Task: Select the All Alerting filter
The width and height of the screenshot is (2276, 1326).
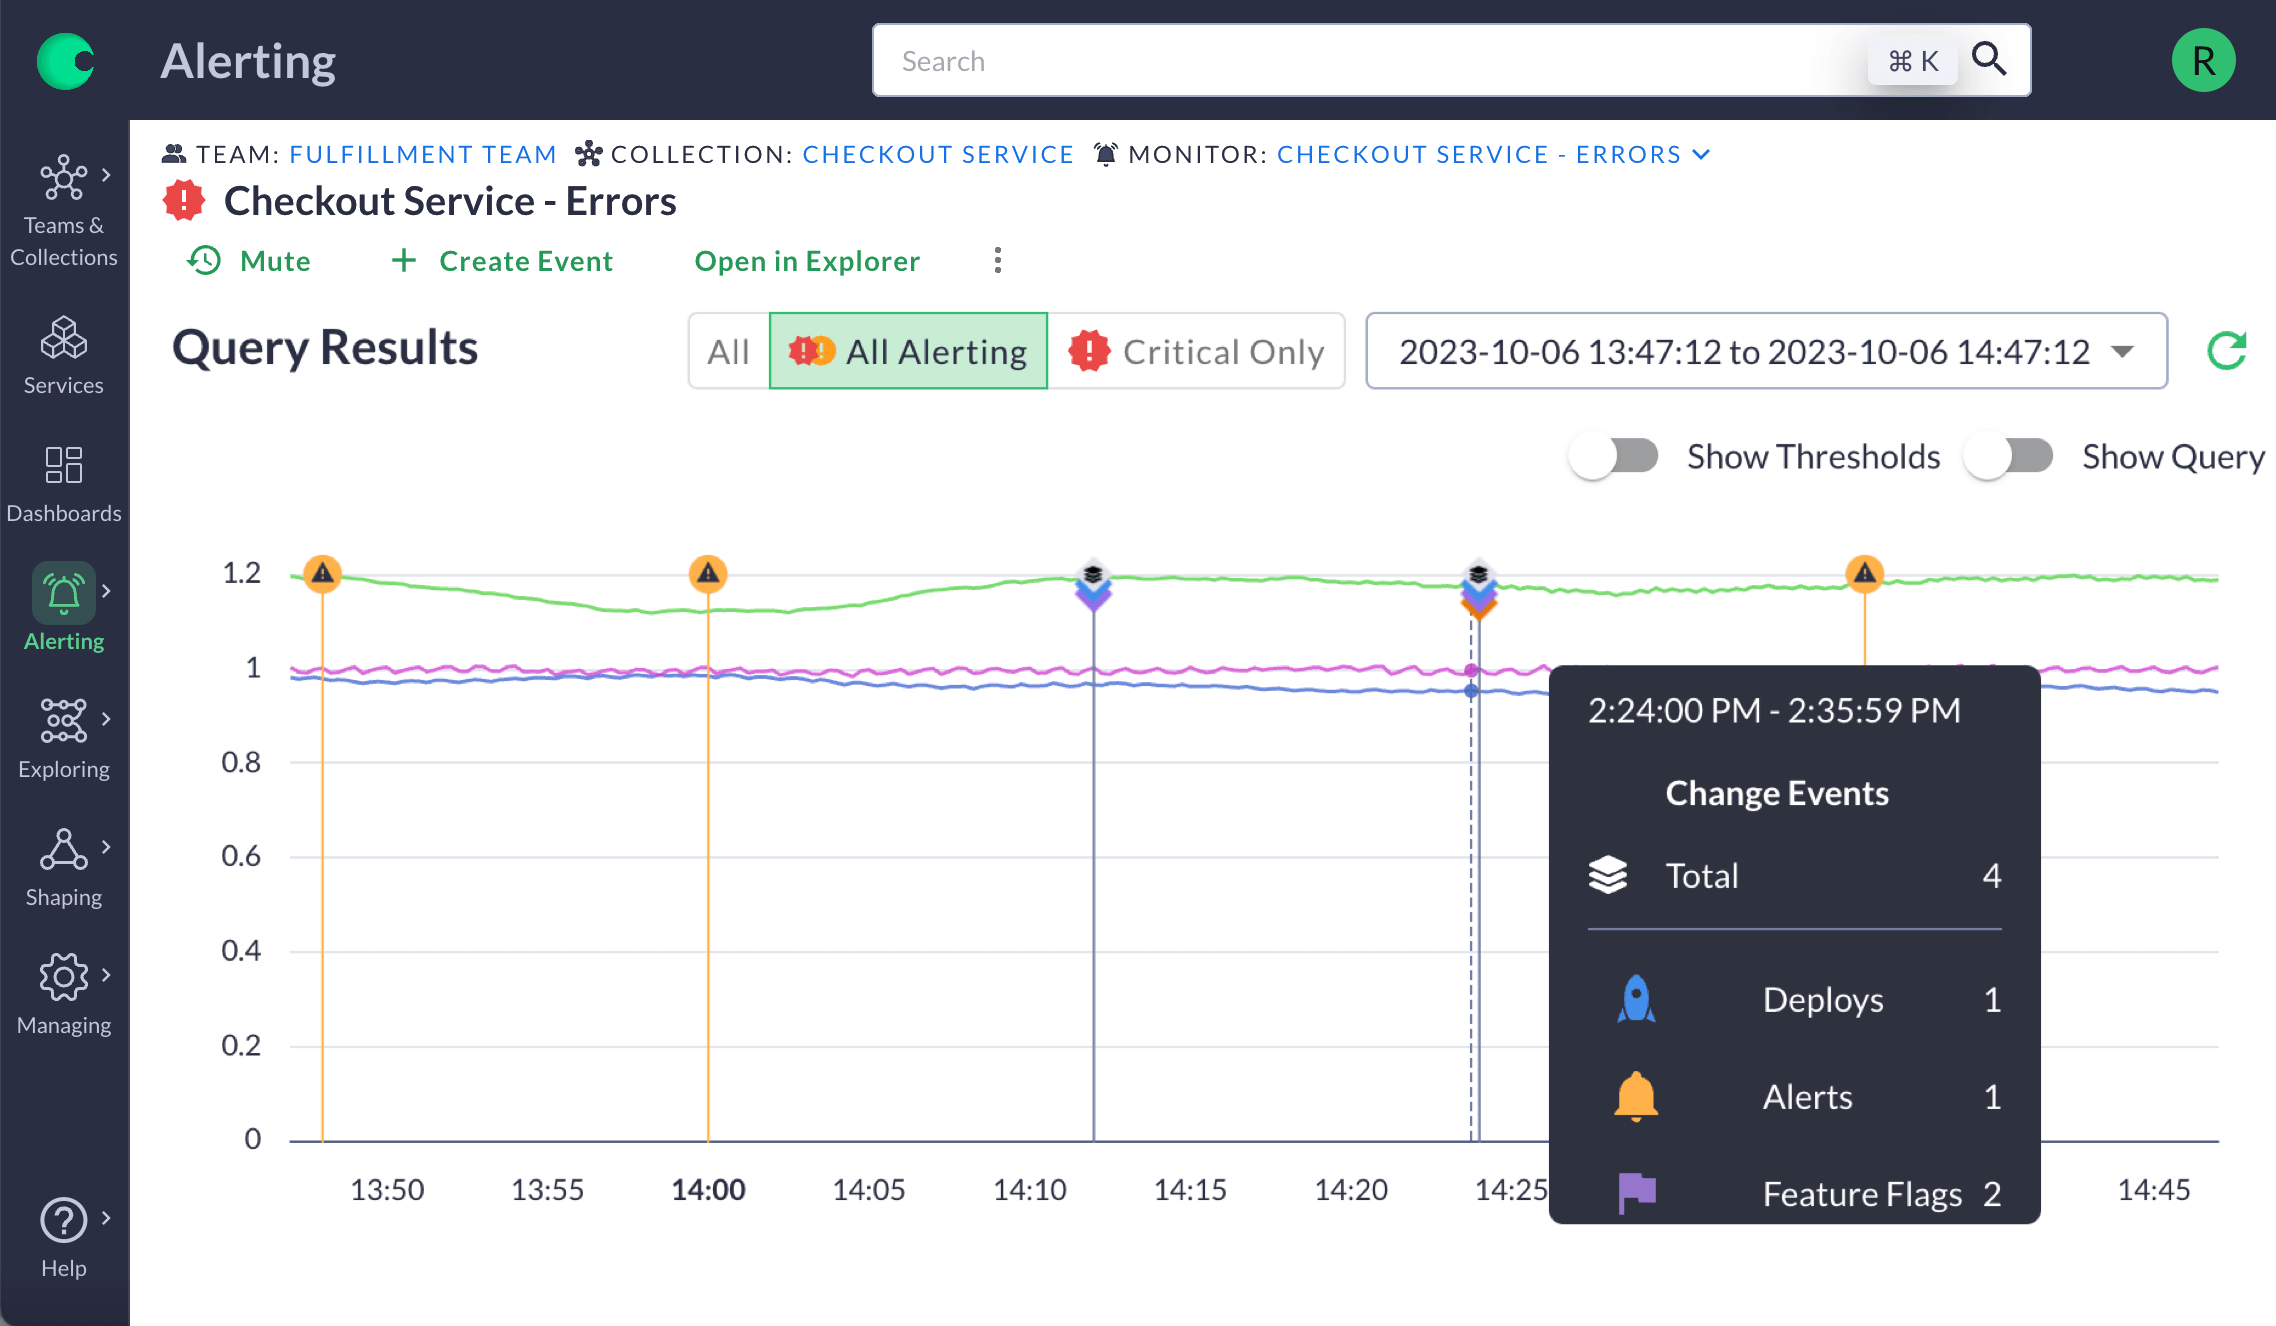Action: tap(907, 351)
